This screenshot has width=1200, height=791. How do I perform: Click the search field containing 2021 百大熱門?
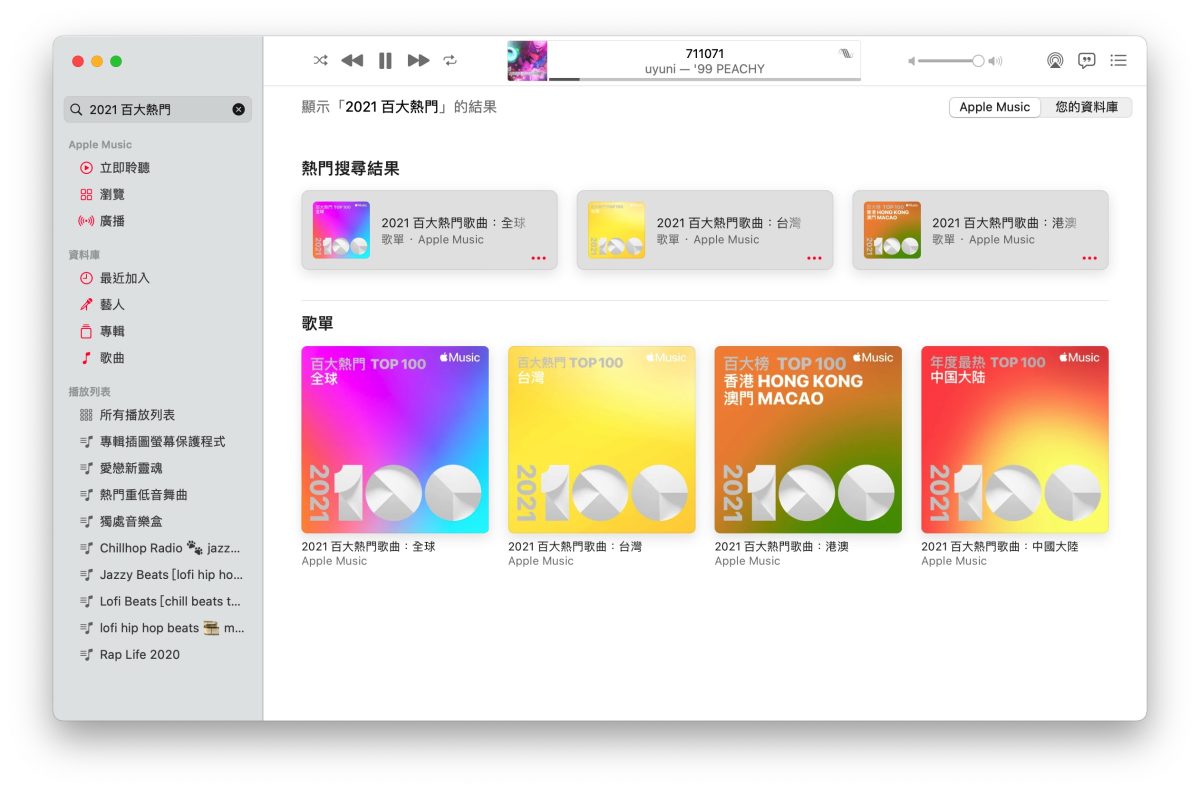158,109
